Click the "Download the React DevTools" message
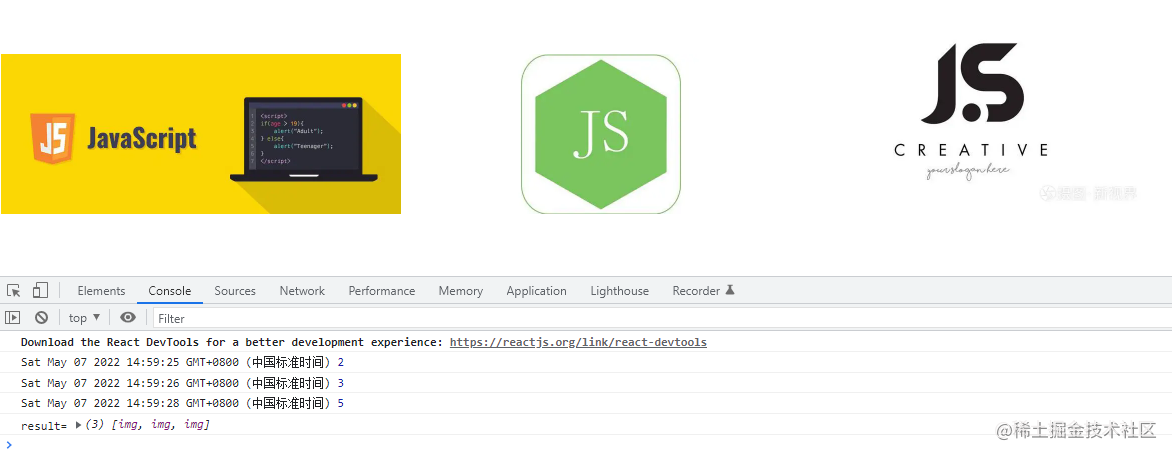 pyautogui.click(x=232, y=342)
